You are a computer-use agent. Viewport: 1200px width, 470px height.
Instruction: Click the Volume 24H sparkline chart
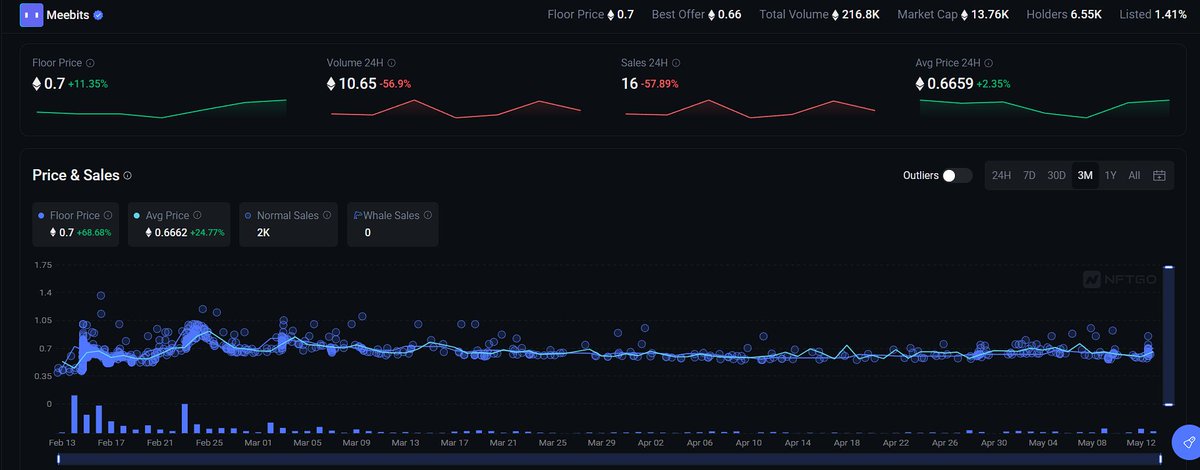(x=455, y=108)
